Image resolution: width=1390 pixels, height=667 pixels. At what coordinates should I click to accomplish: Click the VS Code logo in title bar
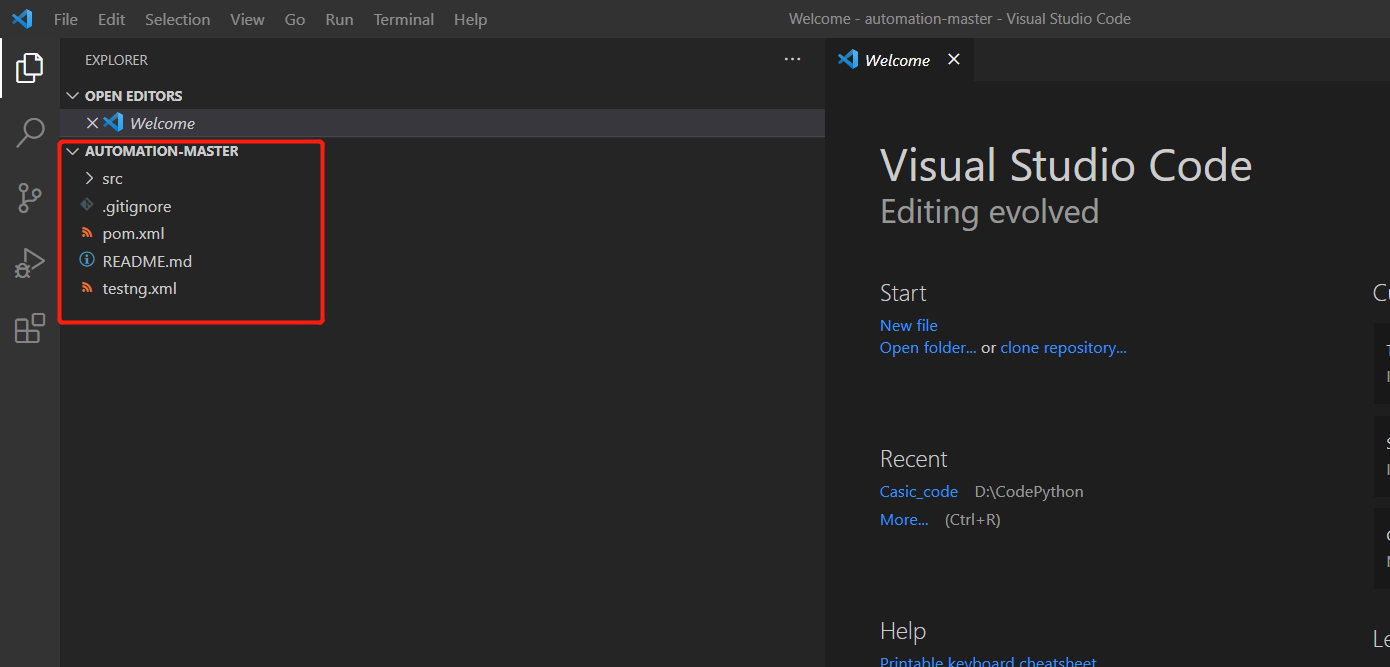(22, 19)
